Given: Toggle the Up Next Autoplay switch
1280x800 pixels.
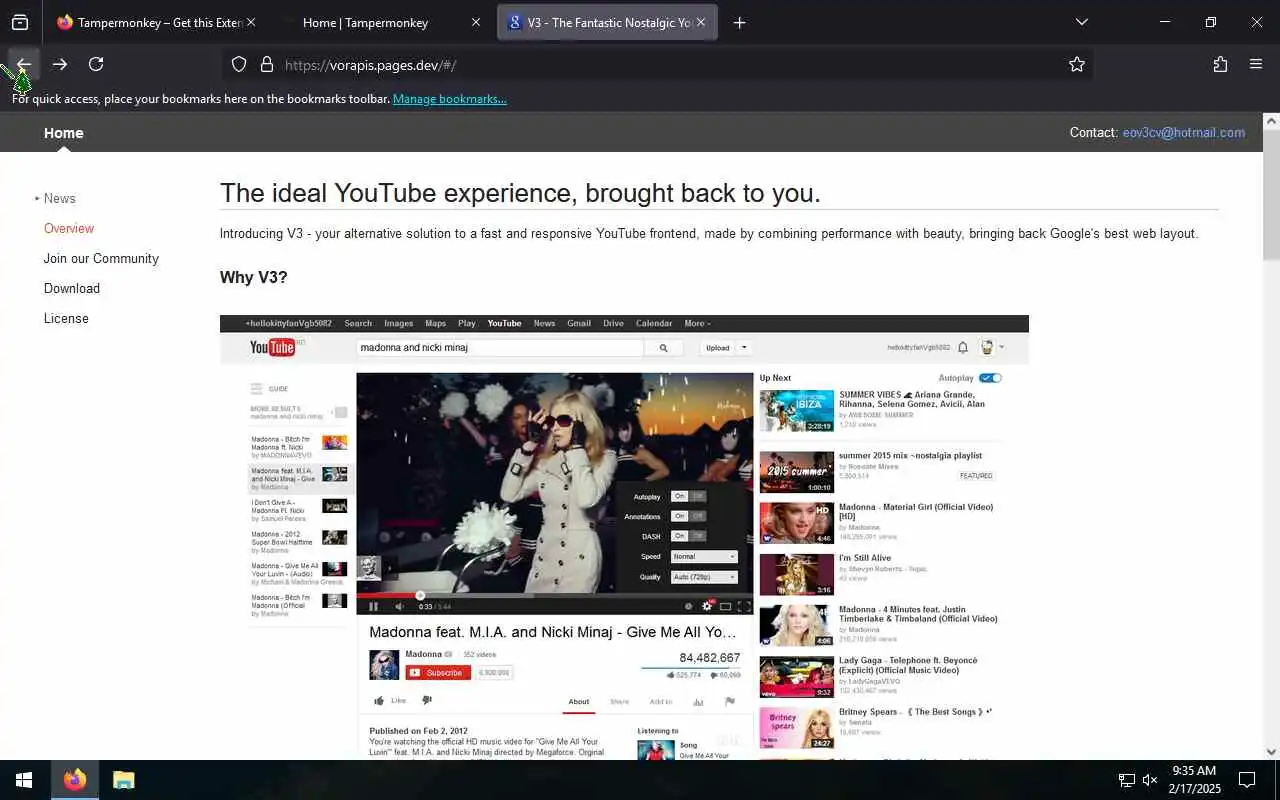Looking at the screenshot, I should point(990,378).
